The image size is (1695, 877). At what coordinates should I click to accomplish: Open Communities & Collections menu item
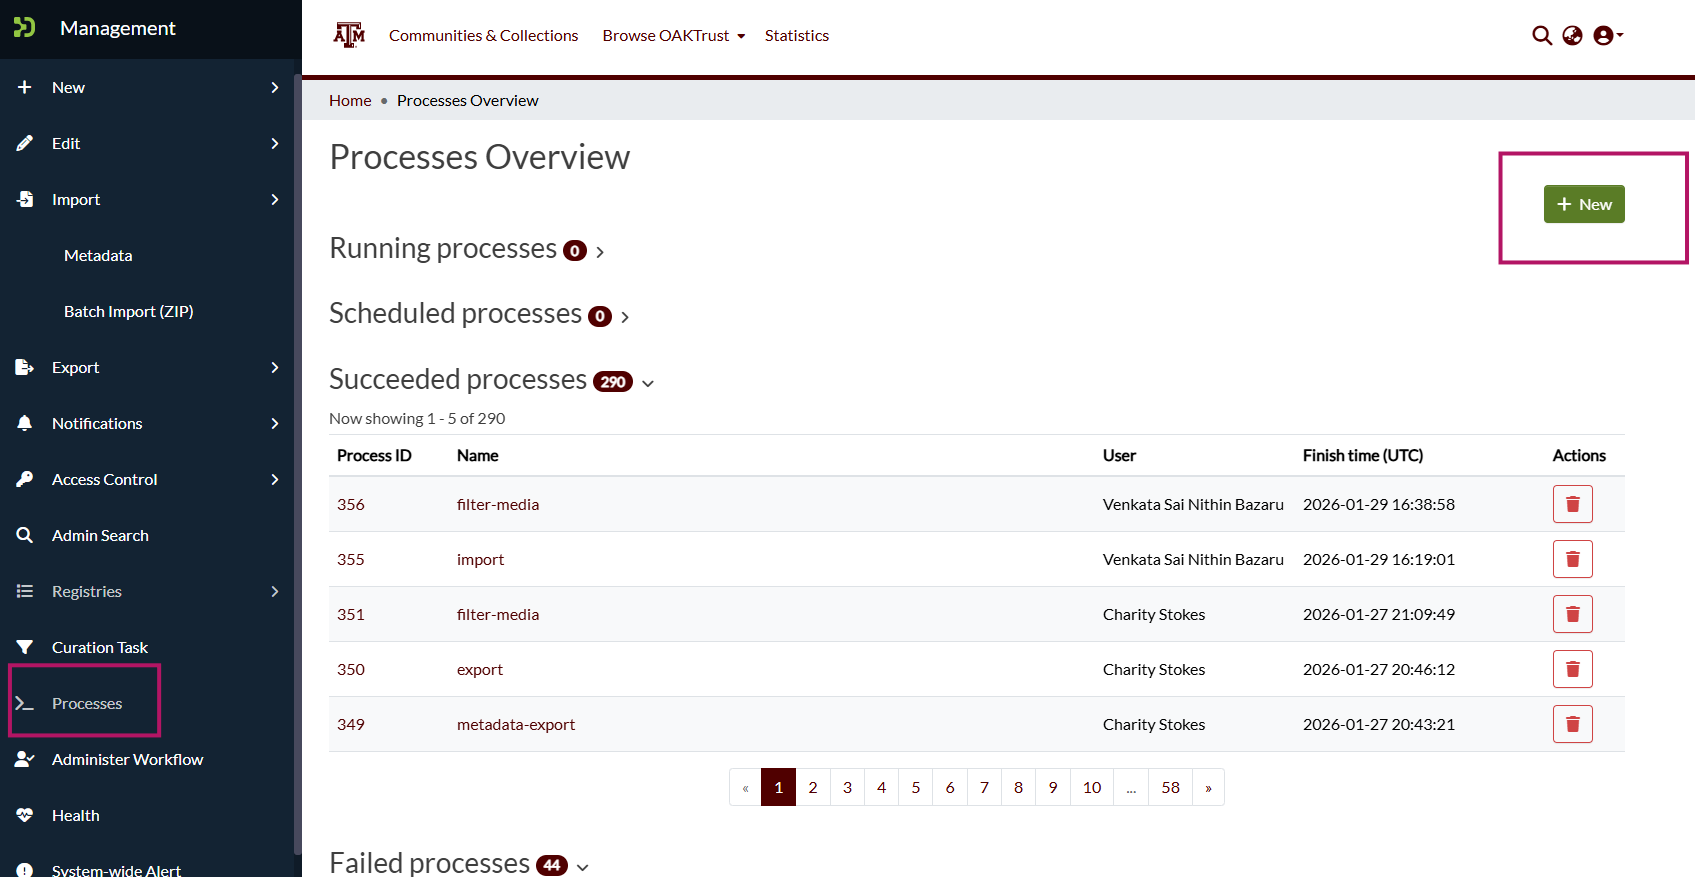tap(483, 36)
